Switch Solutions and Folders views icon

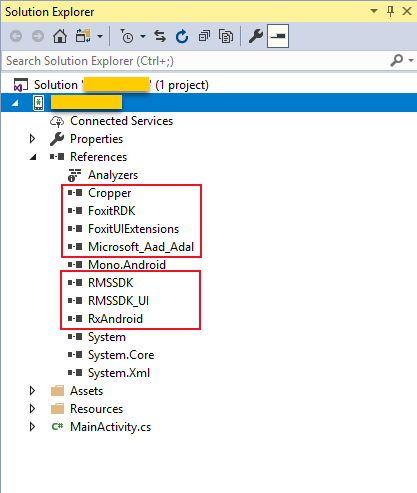[83, 36]
